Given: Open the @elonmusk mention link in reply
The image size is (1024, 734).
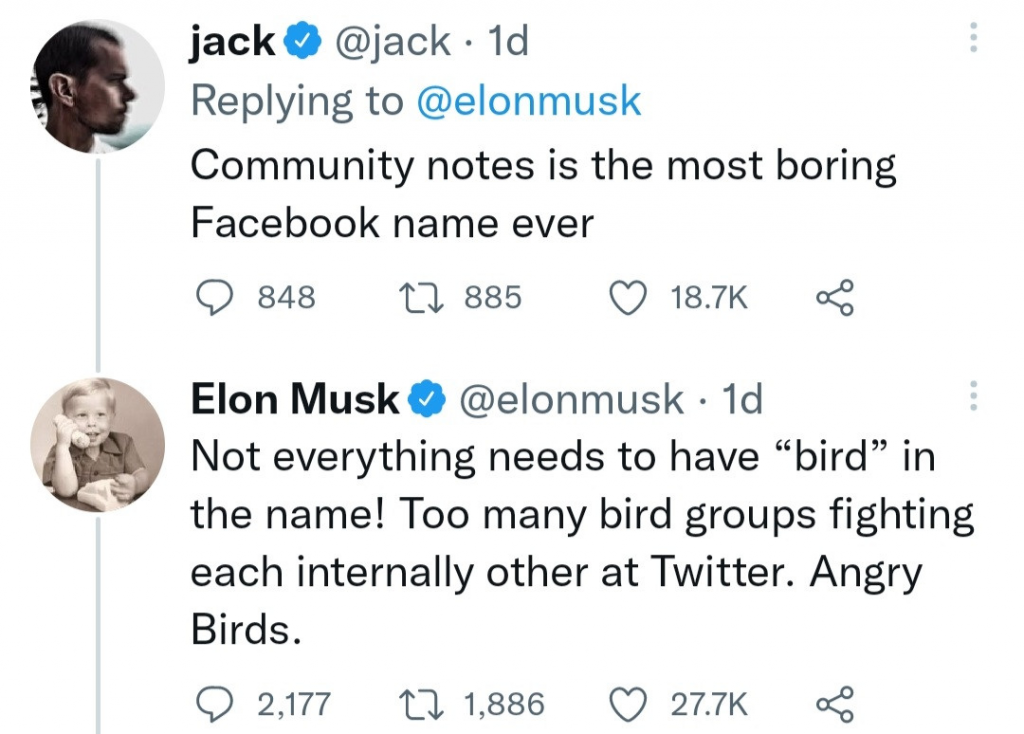Looking at the screenshot, I should [527, 101].
